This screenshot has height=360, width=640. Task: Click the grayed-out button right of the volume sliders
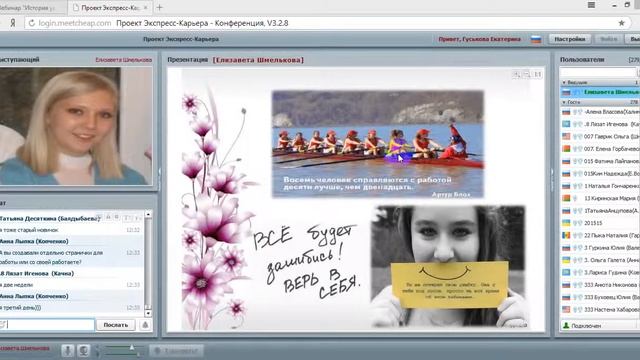176,351
